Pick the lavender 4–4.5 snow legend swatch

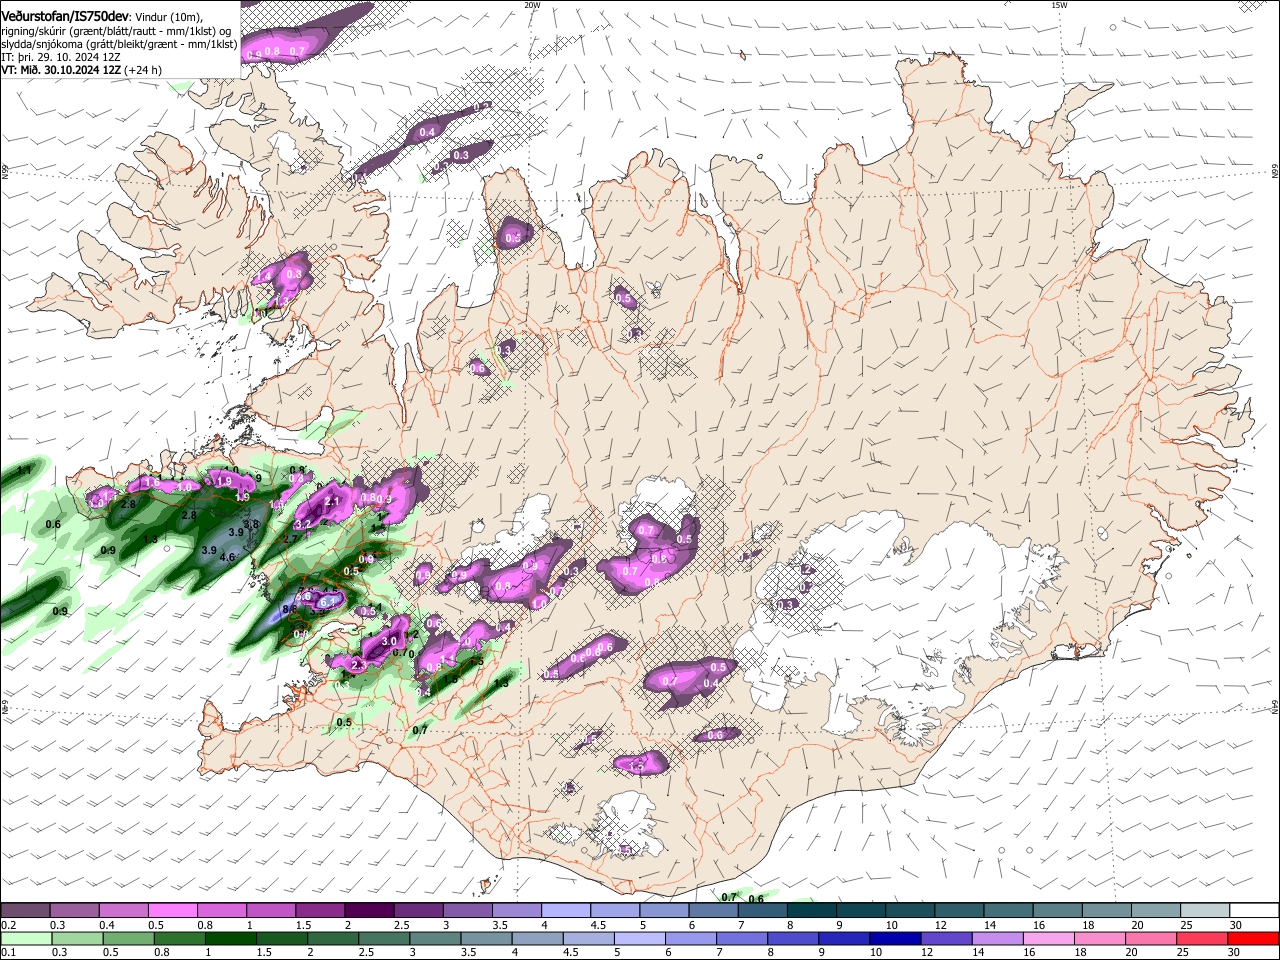pyautogui.click(x=565, y=911)
